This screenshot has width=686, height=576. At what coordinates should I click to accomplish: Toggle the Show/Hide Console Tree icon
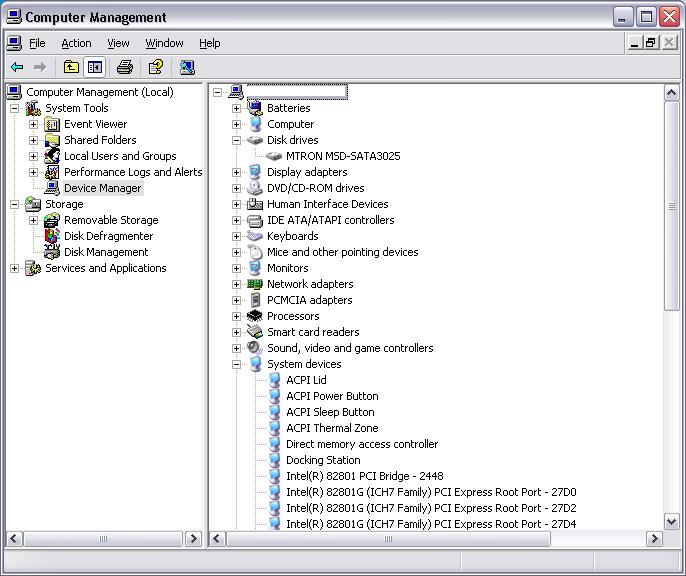pos(95,67)
